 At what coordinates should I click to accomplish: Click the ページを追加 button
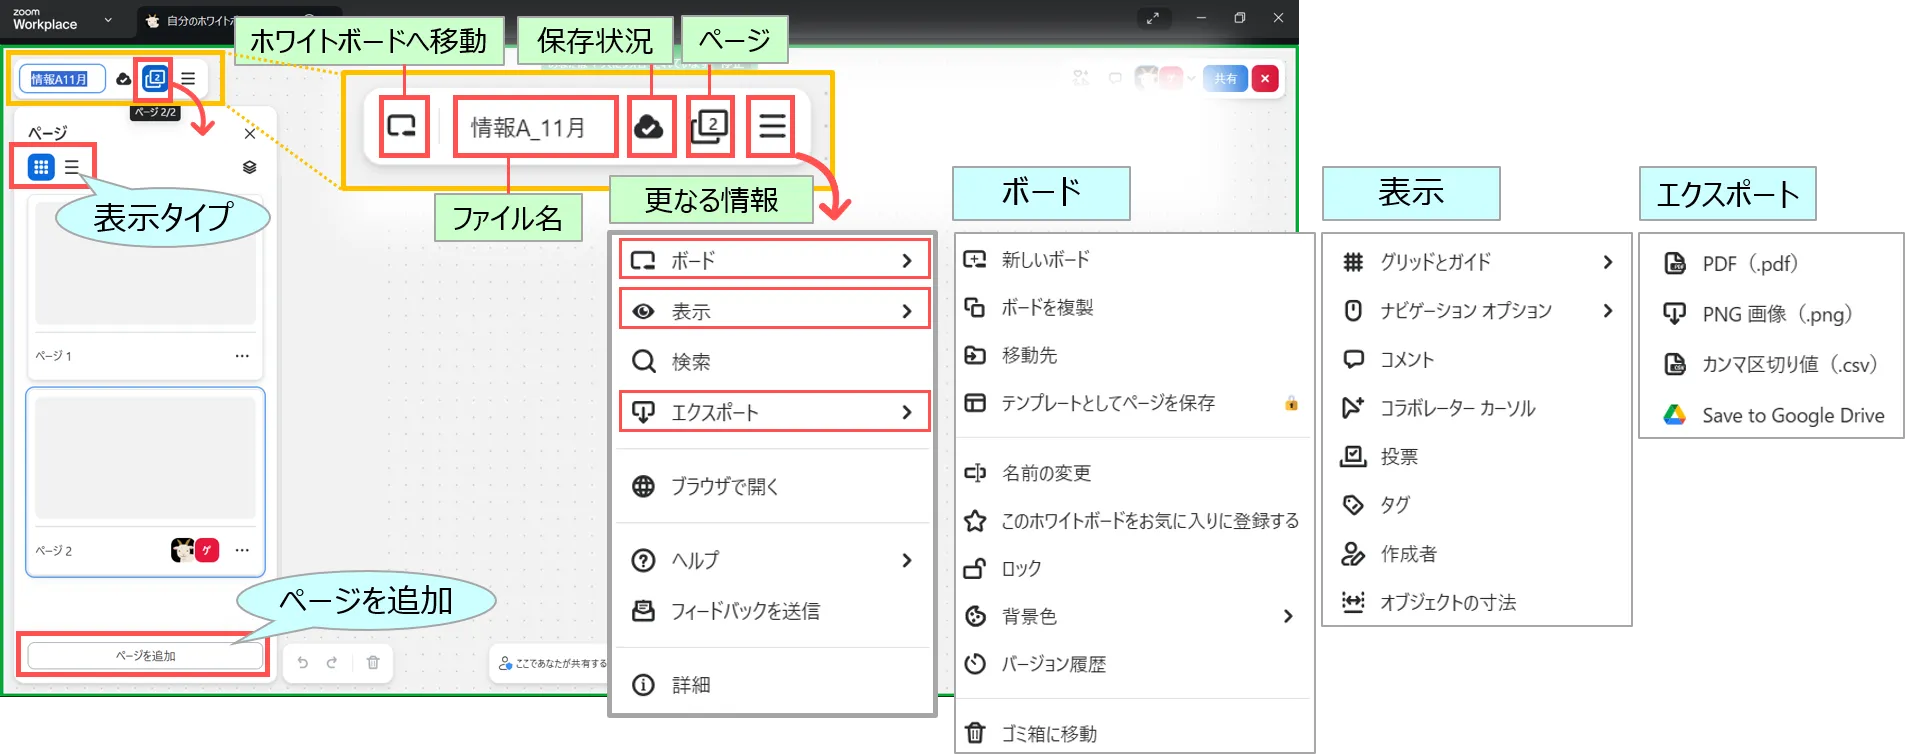pyautogui.click(x=145, y=656)
